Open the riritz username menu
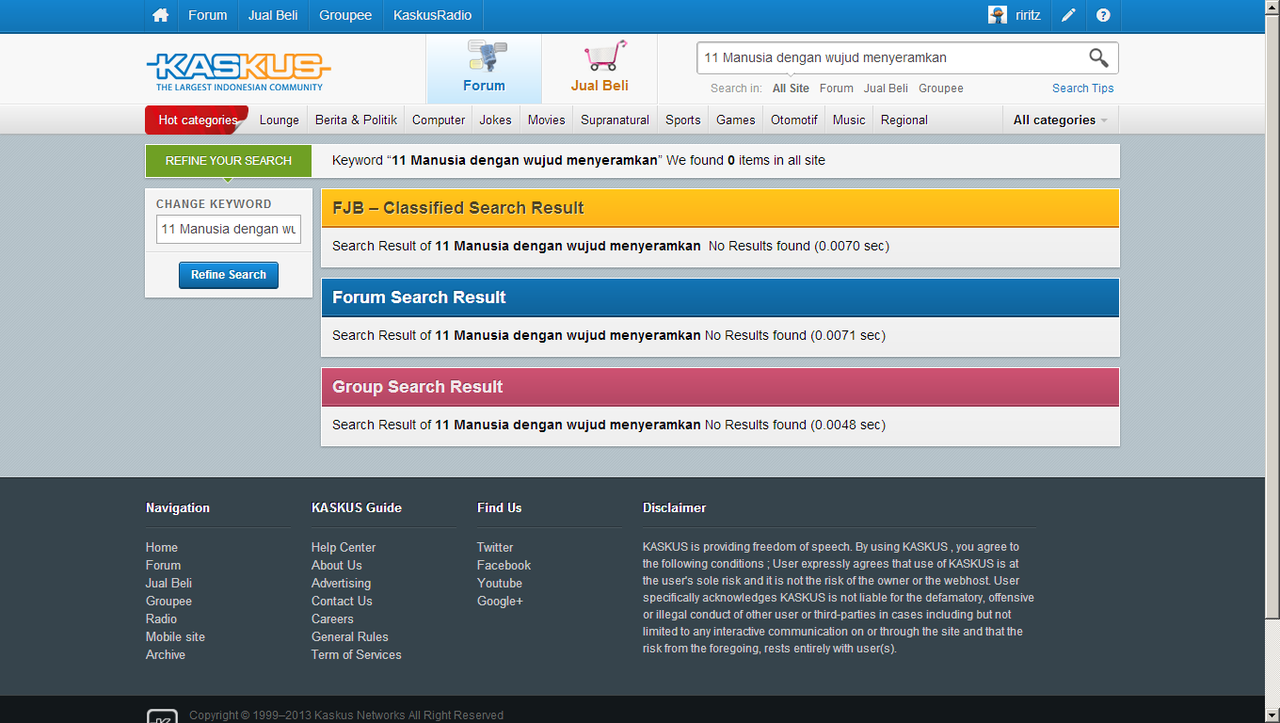Screen dimensions: 1280x723 point(1028,15)
